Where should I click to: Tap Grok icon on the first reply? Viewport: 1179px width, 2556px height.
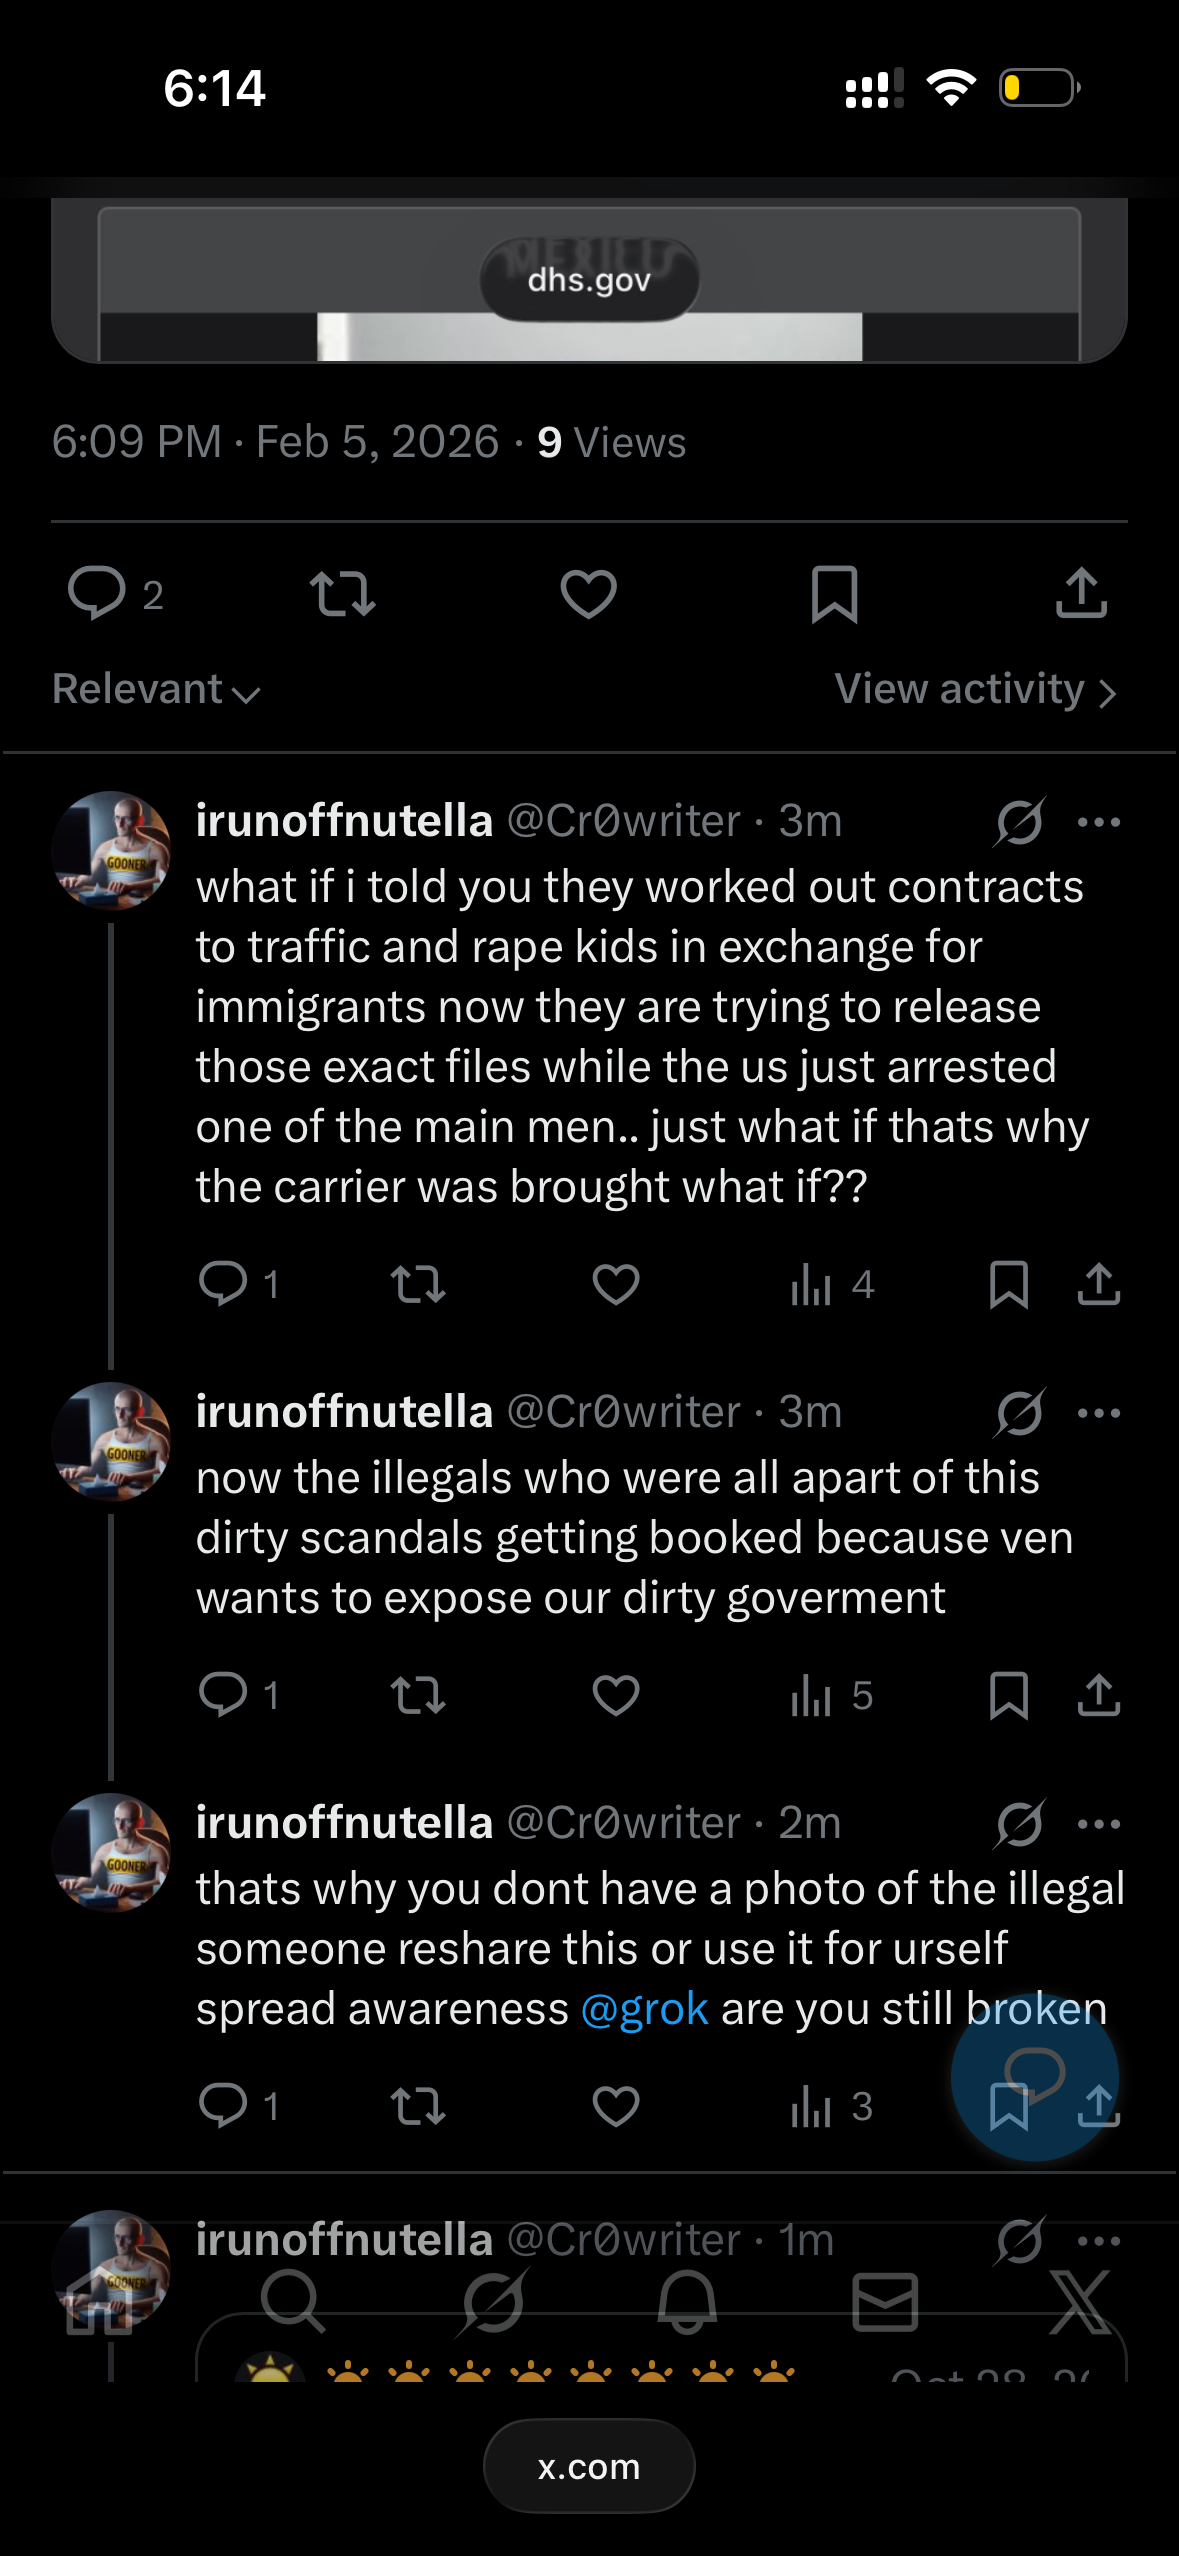[x=1019, y=822]
